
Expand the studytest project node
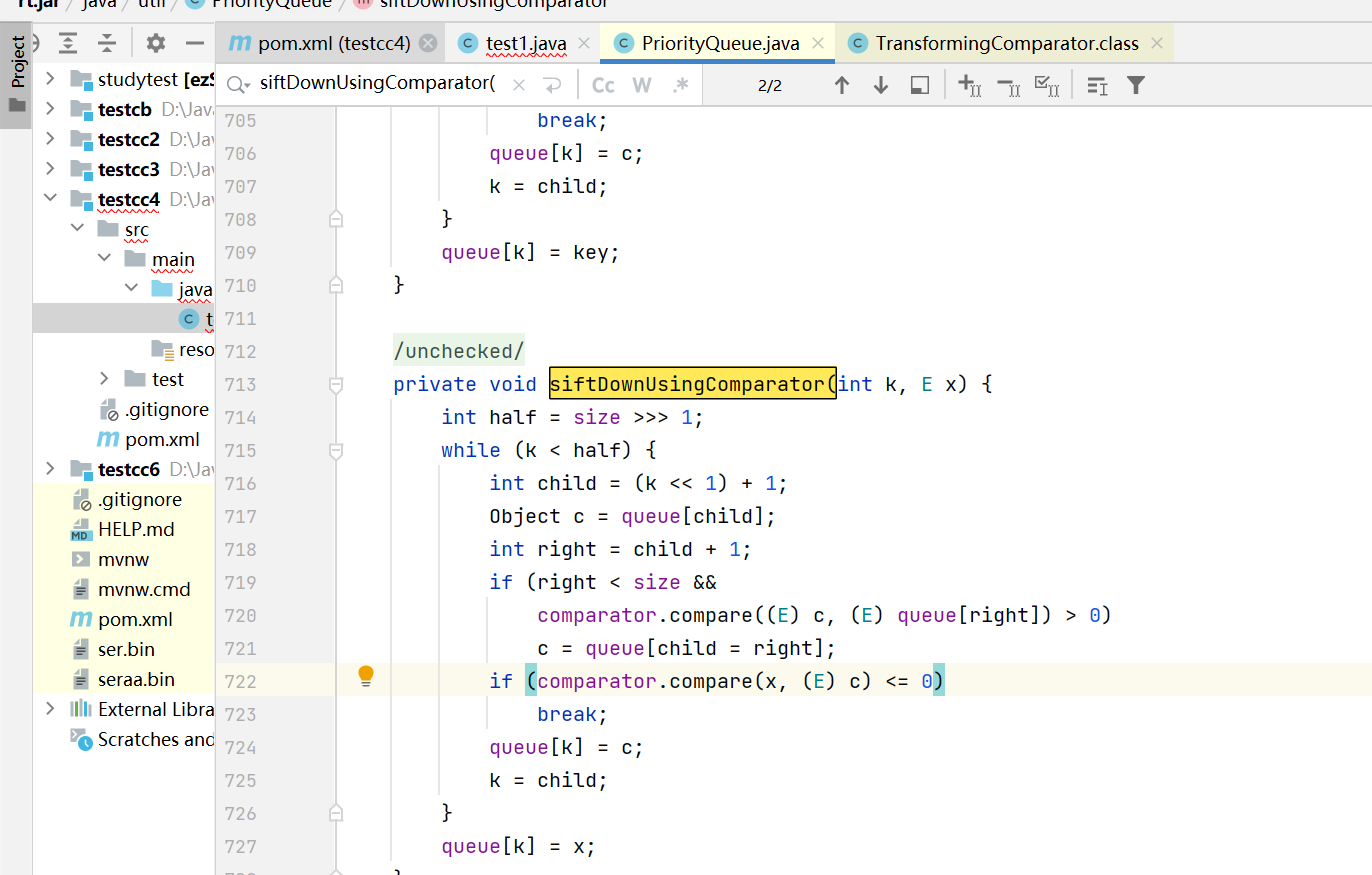click(x=51, y=79)
